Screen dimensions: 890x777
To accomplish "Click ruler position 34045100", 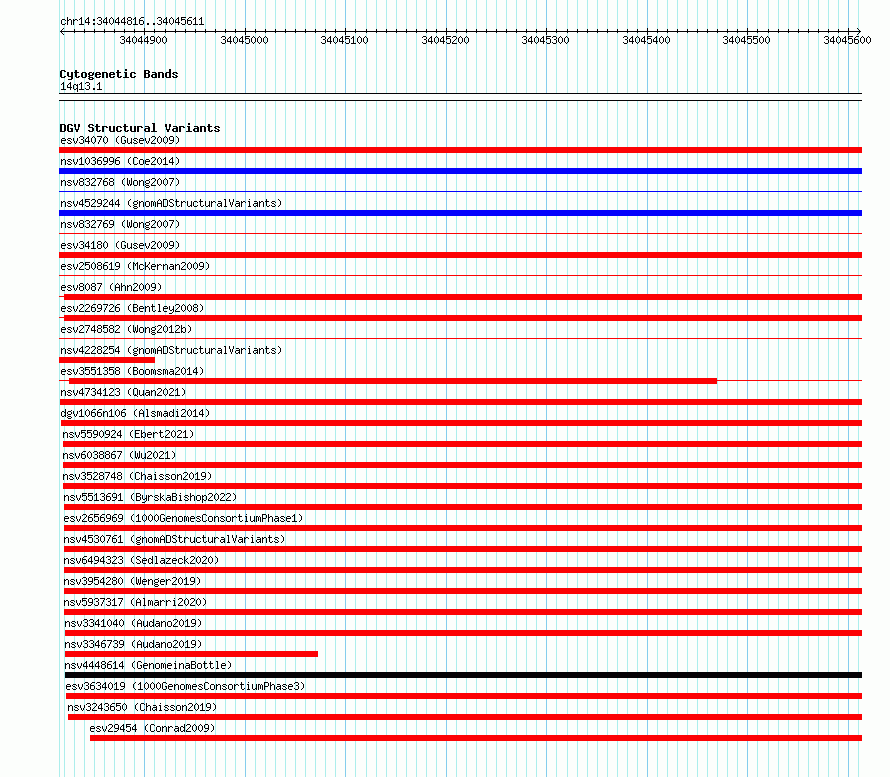I will (345, 40).
